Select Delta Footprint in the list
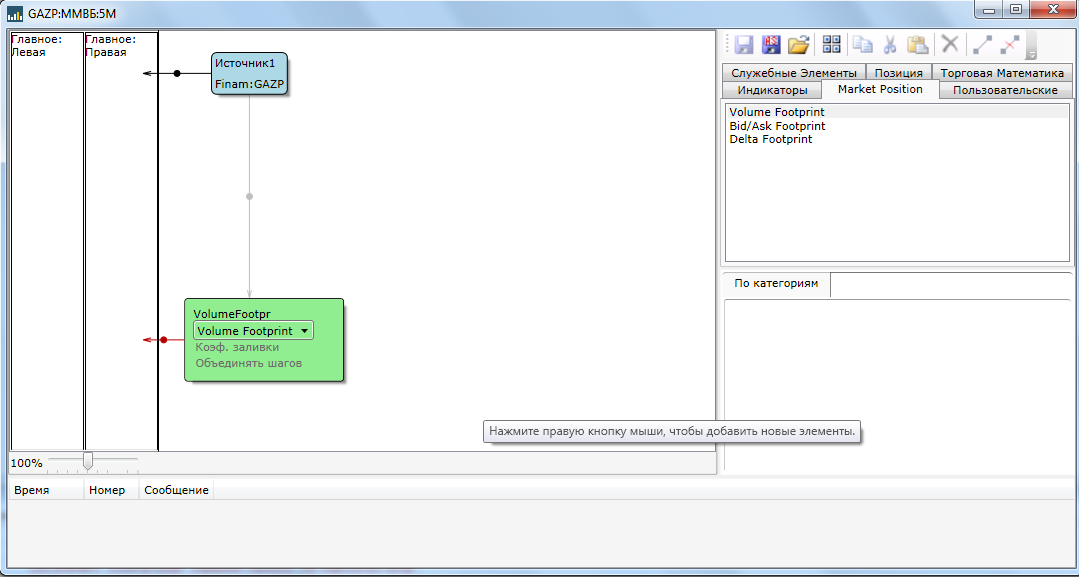1079x577 pixels. (897, 139)
